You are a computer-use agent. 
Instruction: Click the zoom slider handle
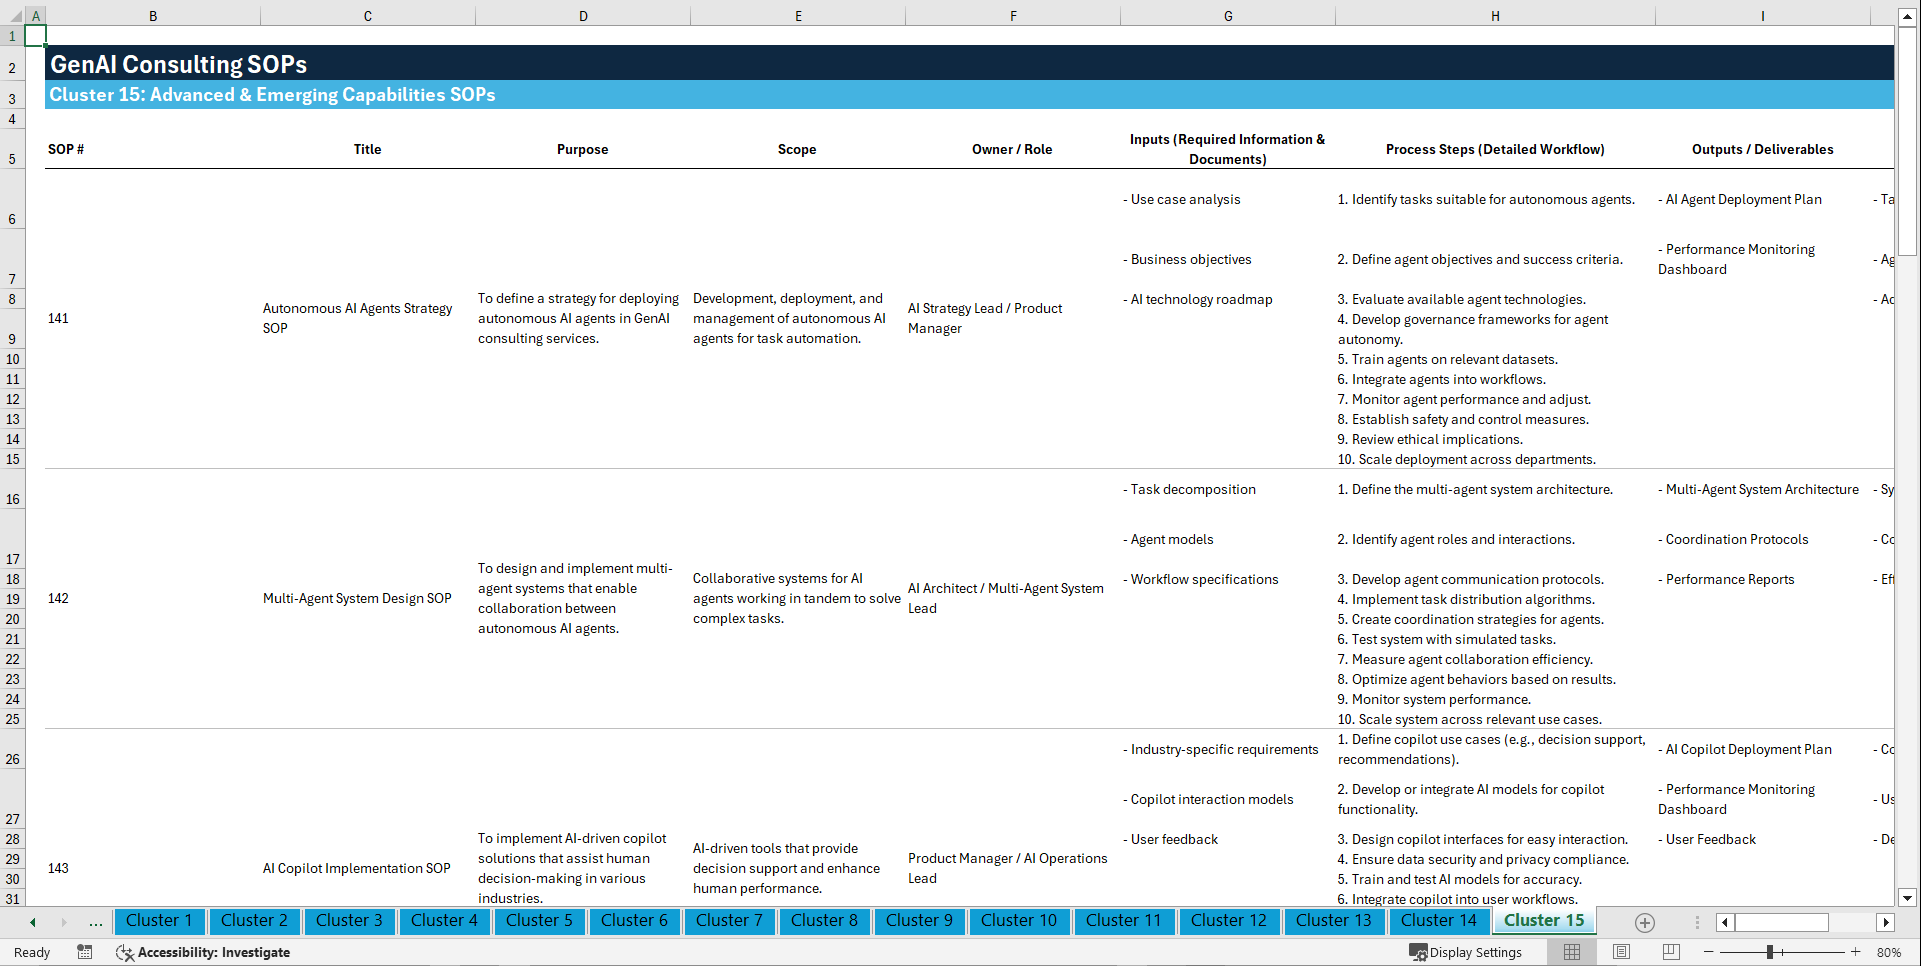[1770, 952]
